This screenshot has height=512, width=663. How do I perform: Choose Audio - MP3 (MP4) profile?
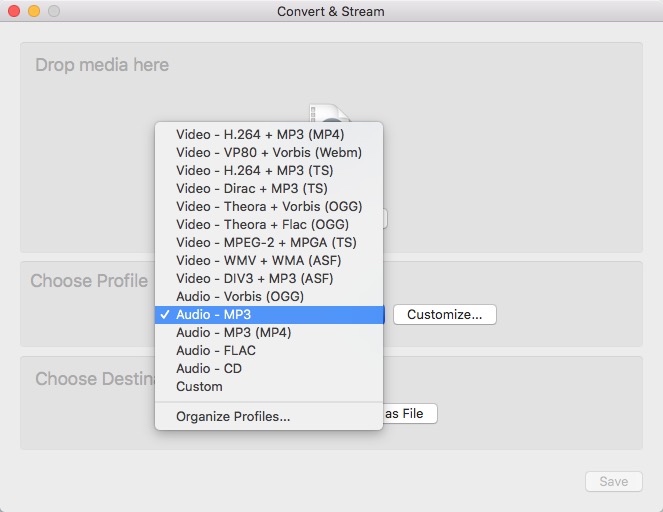(269, 333)
